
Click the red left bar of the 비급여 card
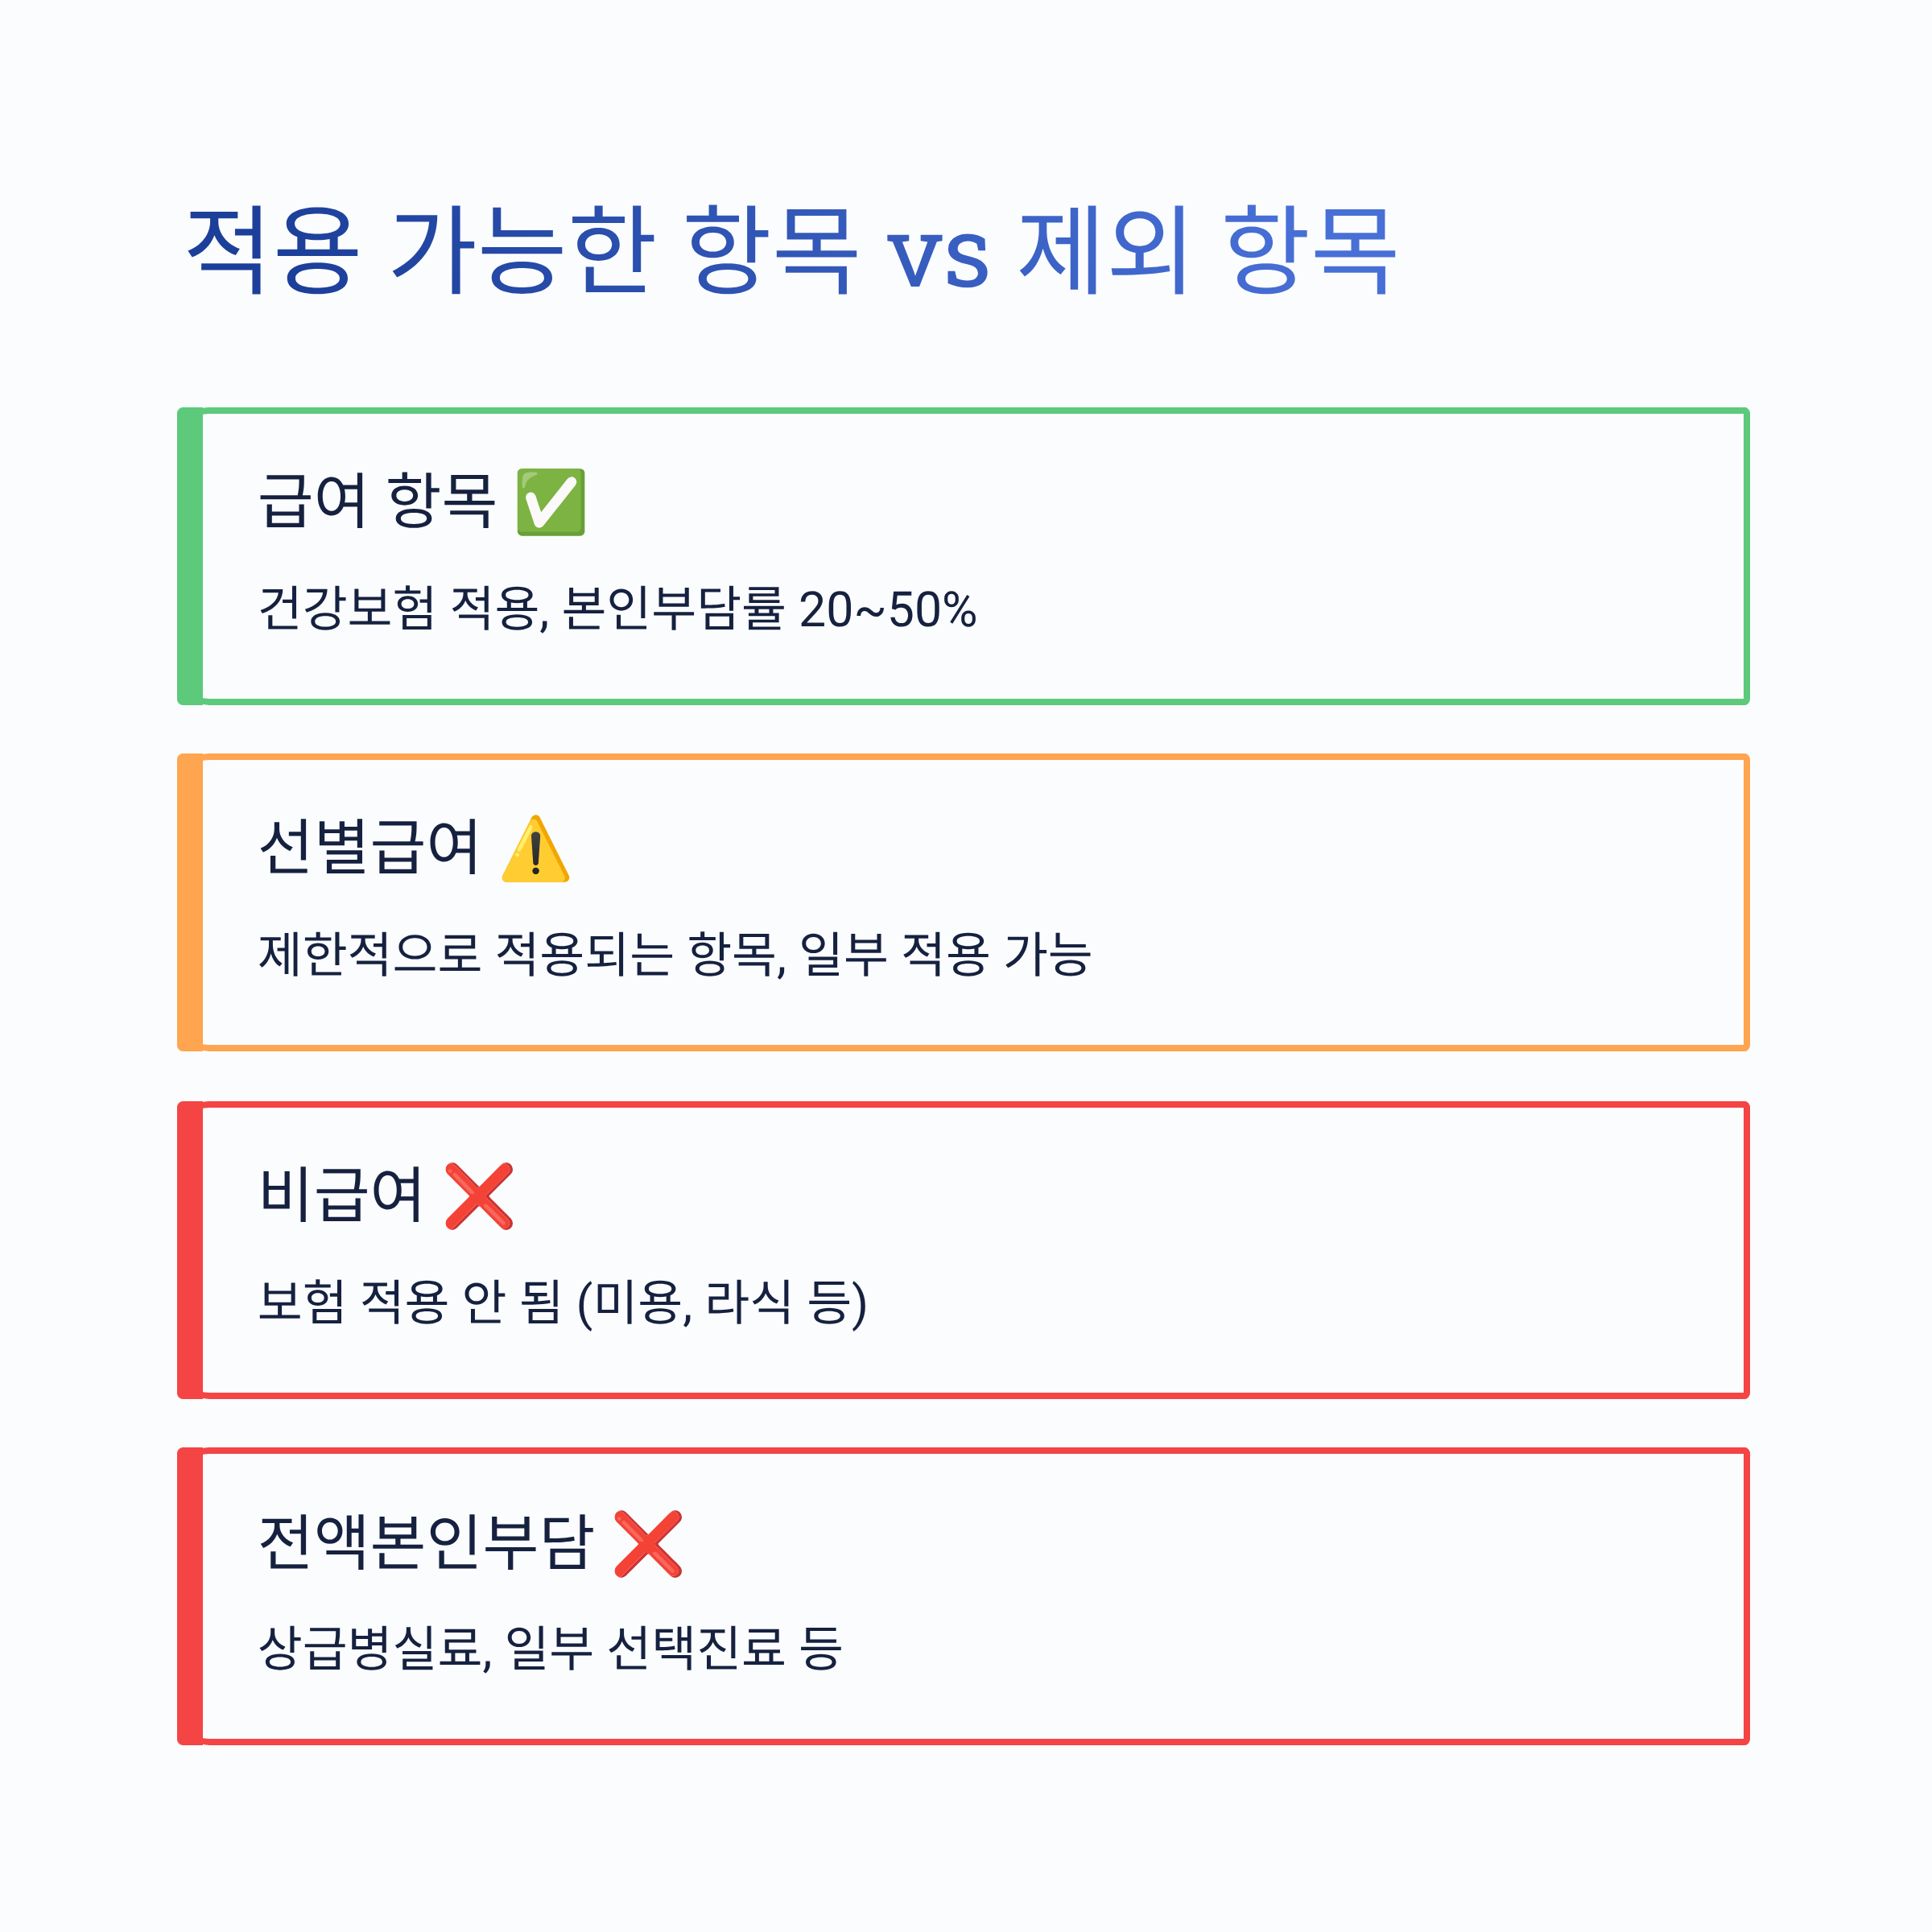coord(190,1250)
